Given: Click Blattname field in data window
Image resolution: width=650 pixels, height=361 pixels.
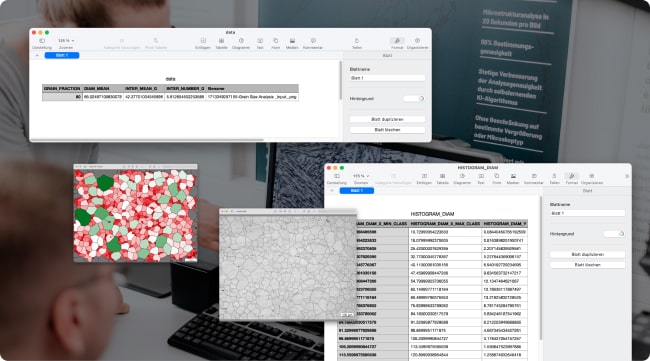Looking at the screenshot, I should 387,78.
